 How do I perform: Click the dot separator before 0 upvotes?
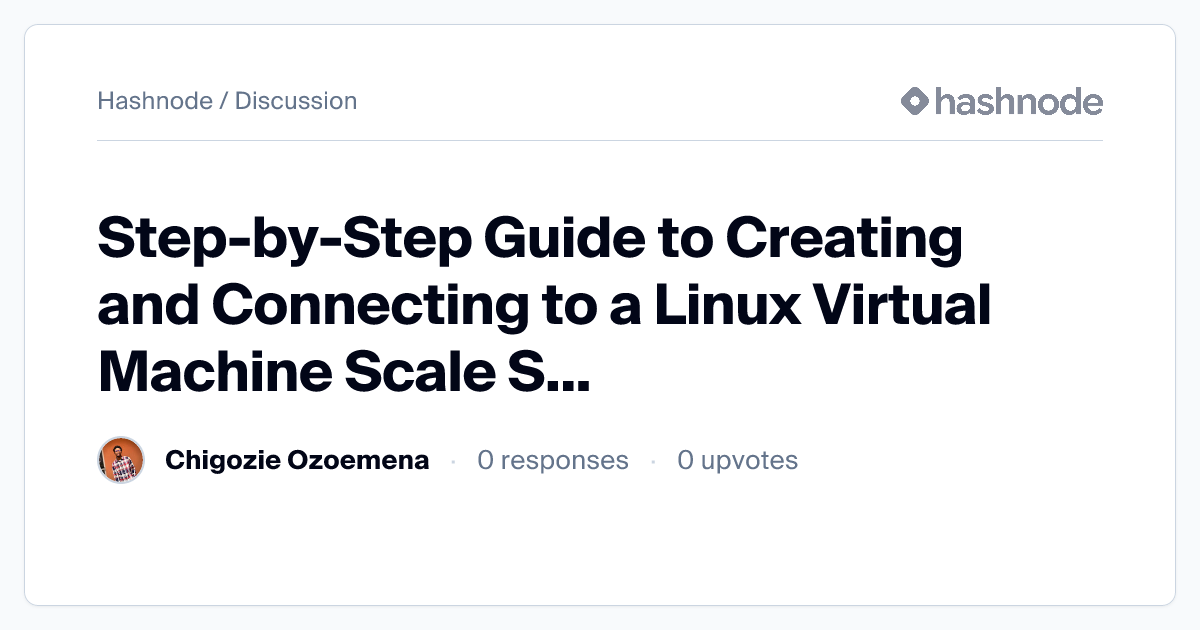click(x=653, y=461)
